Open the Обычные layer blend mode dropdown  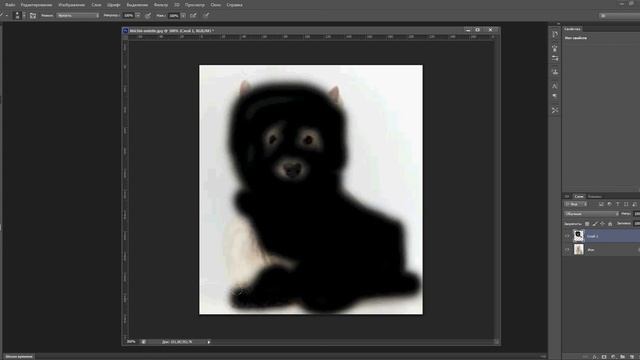click(x=591, y=214)
